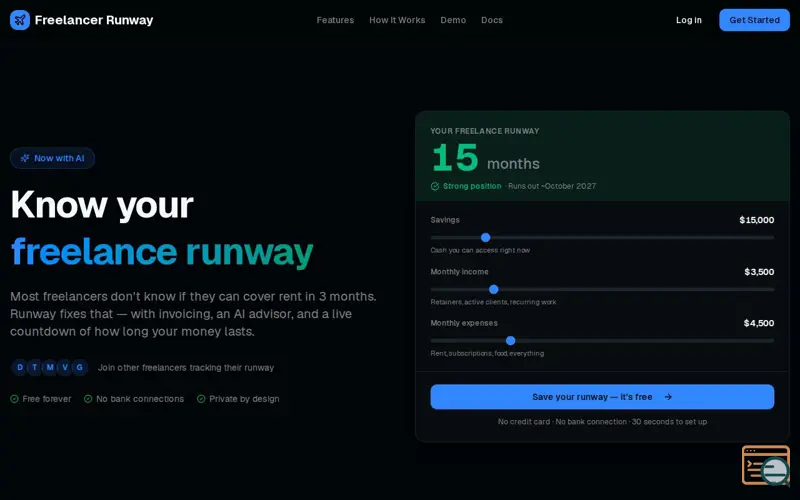Open the Docs nav item
Image resolution: width=800 pixels, height=500 pixels.
pos(492,20)
